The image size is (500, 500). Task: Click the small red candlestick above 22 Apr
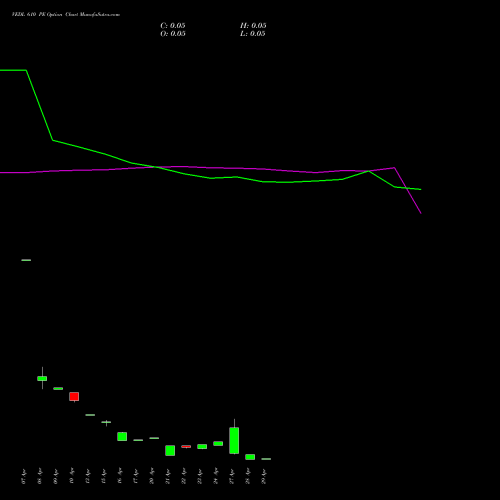click(186, 446)
